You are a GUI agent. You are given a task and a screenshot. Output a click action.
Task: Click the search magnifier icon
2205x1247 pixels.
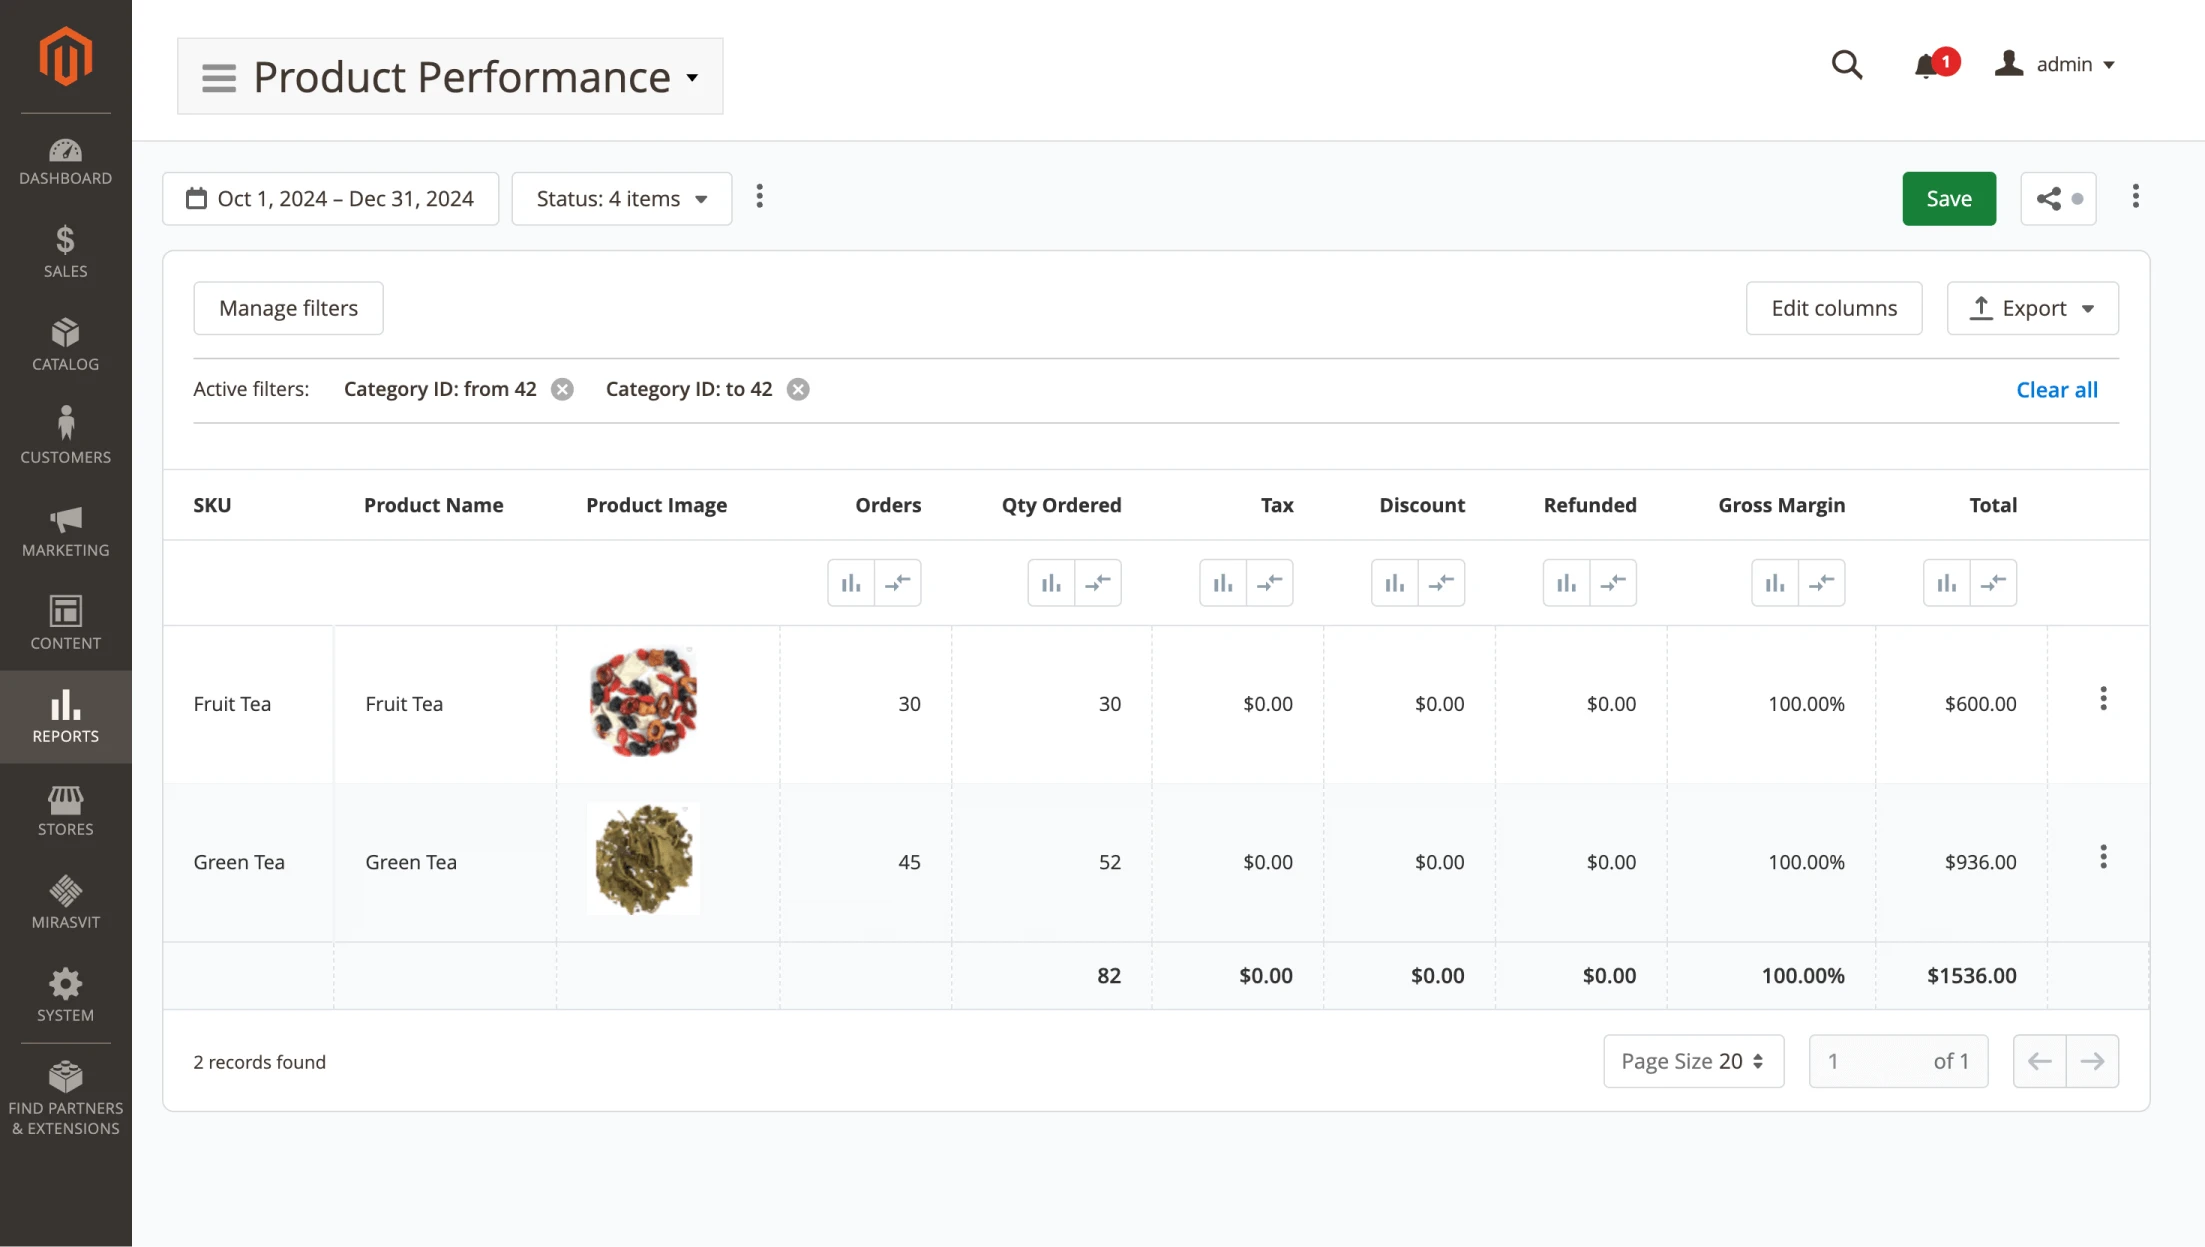1846,63
